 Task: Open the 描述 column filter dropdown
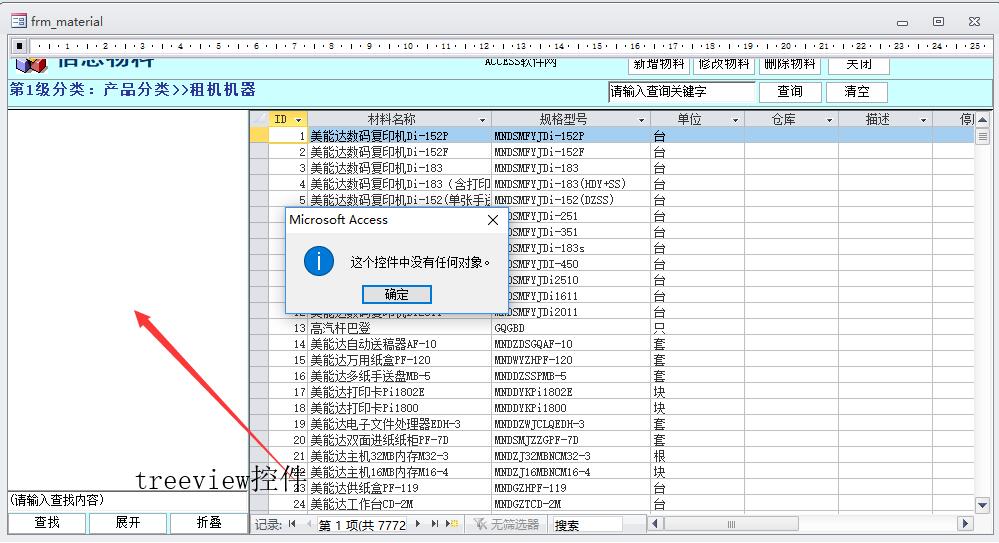(x=923, y=120)
